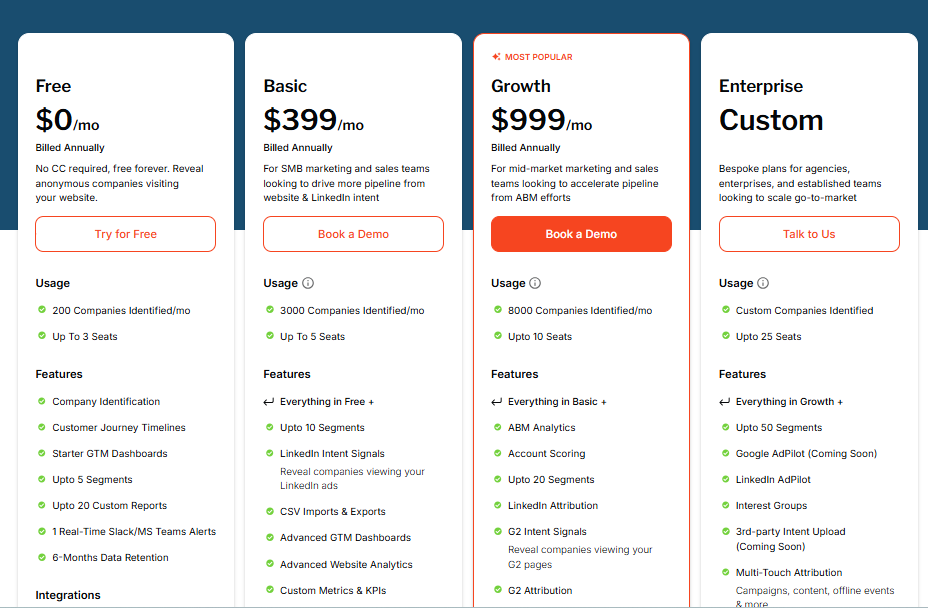
Task: Click the arrow icon beside Everything in Basic +
Action: [498, 401]
